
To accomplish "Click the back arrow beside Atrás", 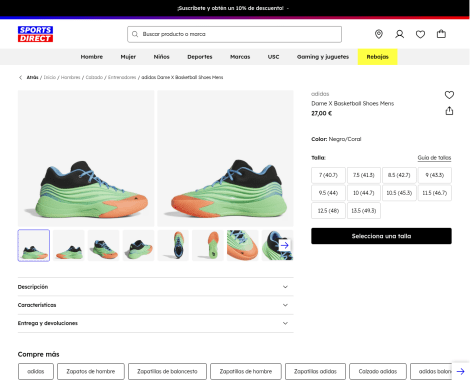I will [20, 77].
